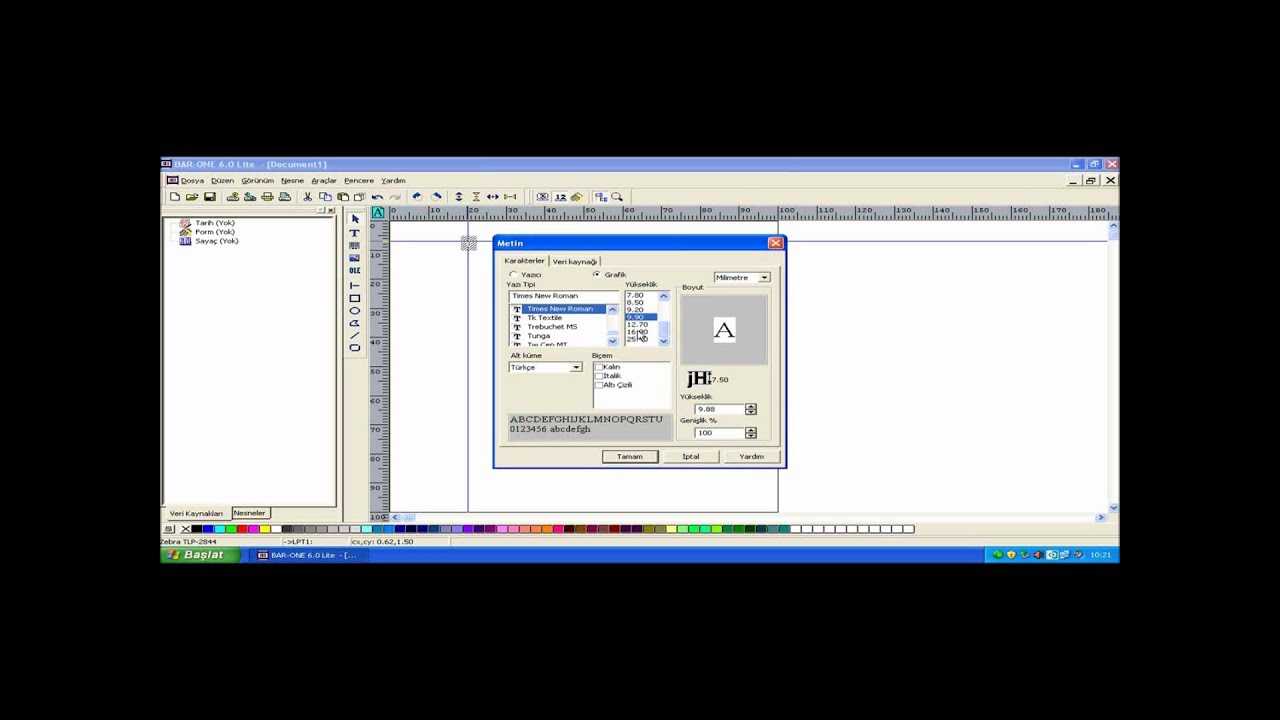Click the vertical double-arrow alignment icon
The width and height of the screenshot is (1280, 720).
[x=459, y=197]
